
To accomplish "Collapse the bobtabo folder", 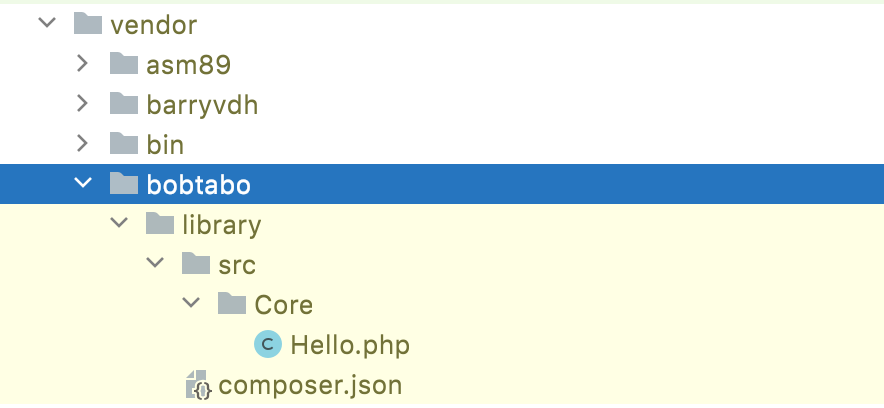I will [x=84, y=184].
